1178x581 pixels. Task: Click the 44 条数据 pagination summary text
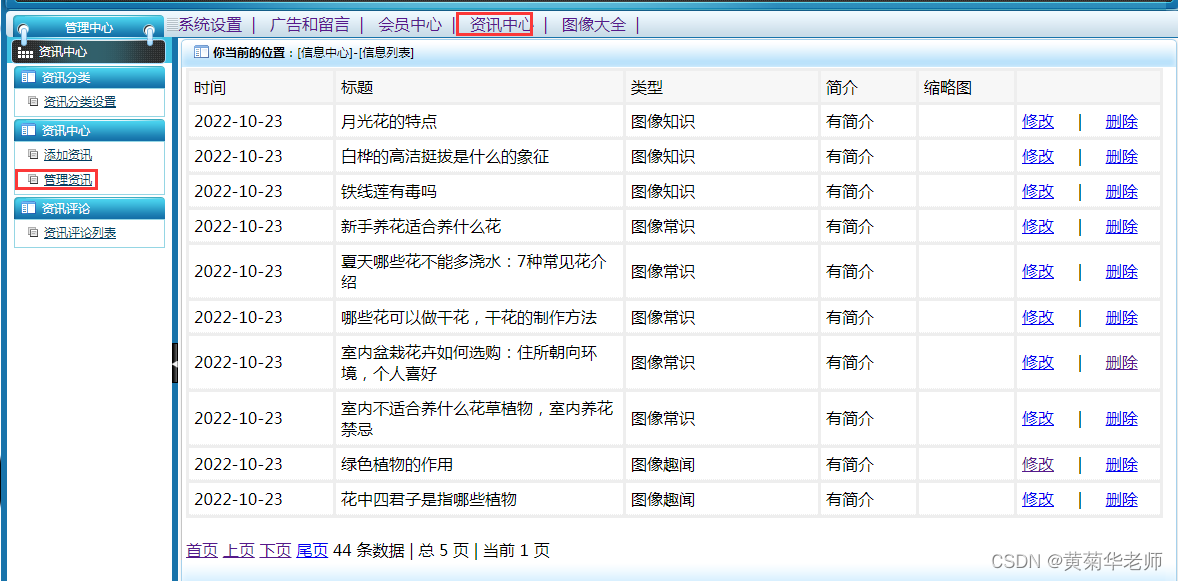368,551
